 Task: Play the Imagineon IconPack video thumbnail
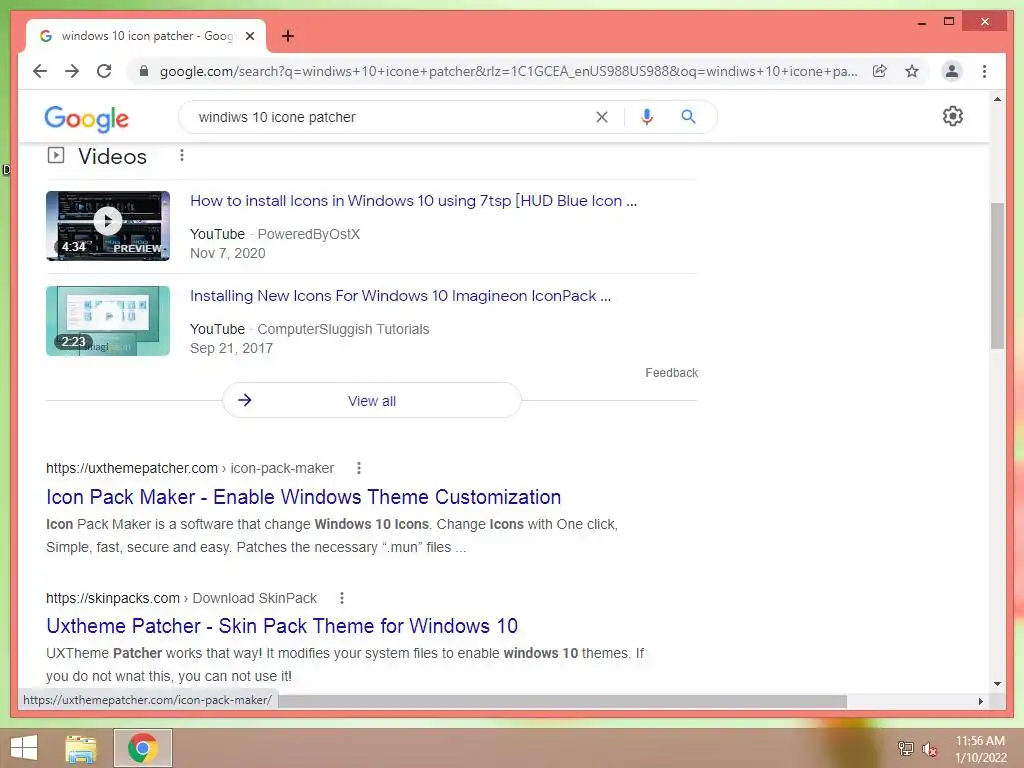pyautogui.click(x=108, y=321)
